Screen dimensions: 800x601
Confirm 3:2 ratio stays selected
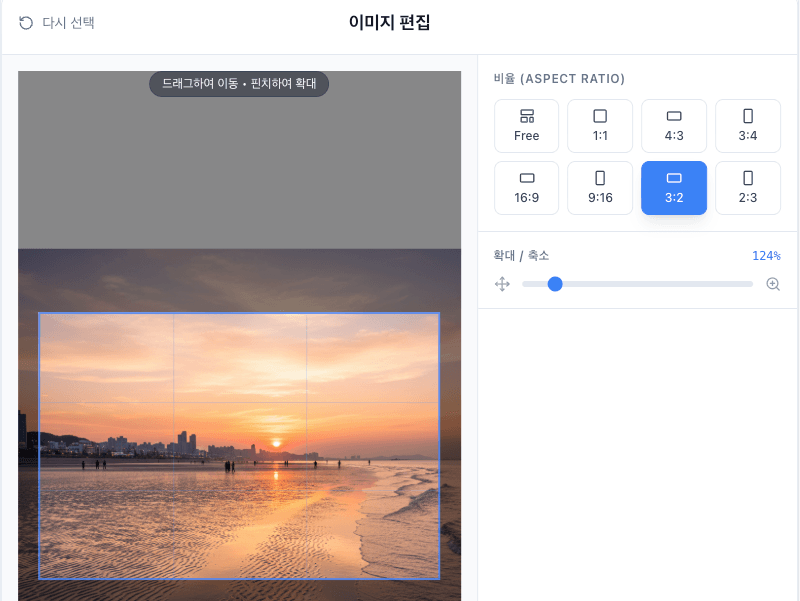(674, 187)
